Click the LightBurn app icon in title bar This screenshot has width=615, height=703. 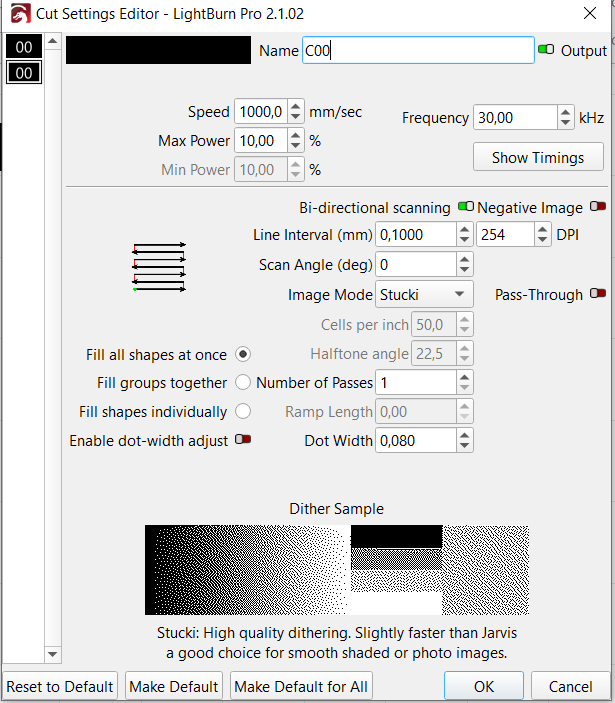click(21, 13)
